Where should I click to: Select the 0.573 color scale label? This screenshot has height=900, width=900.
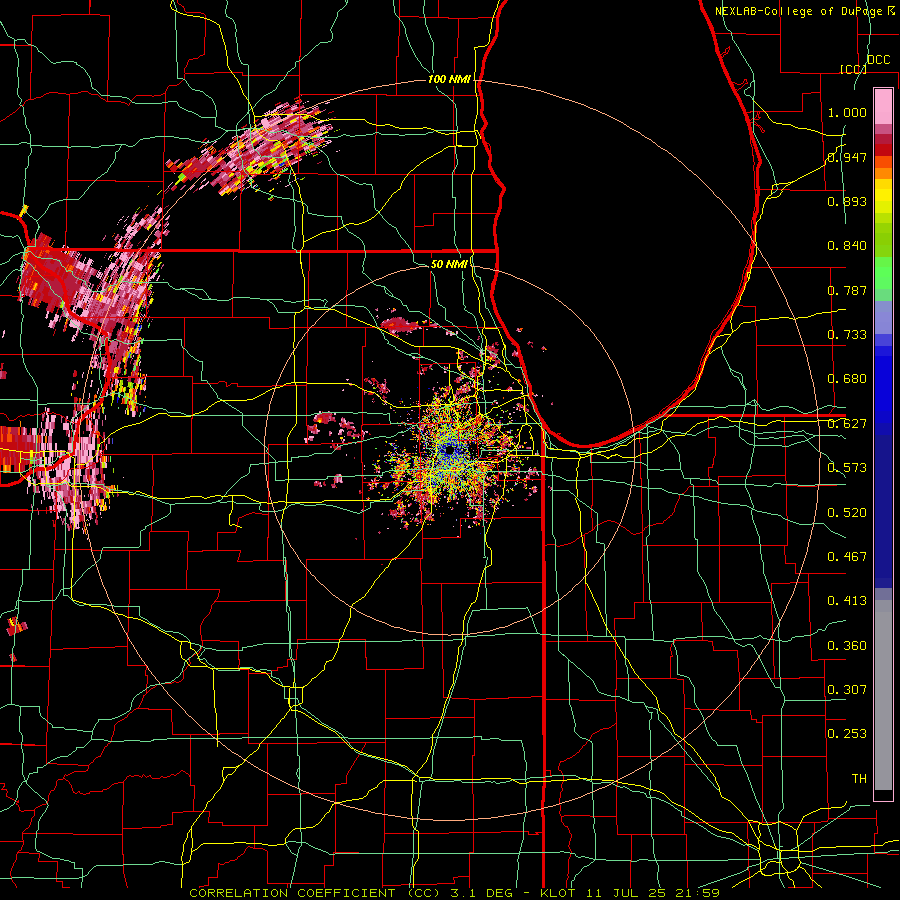847,468
